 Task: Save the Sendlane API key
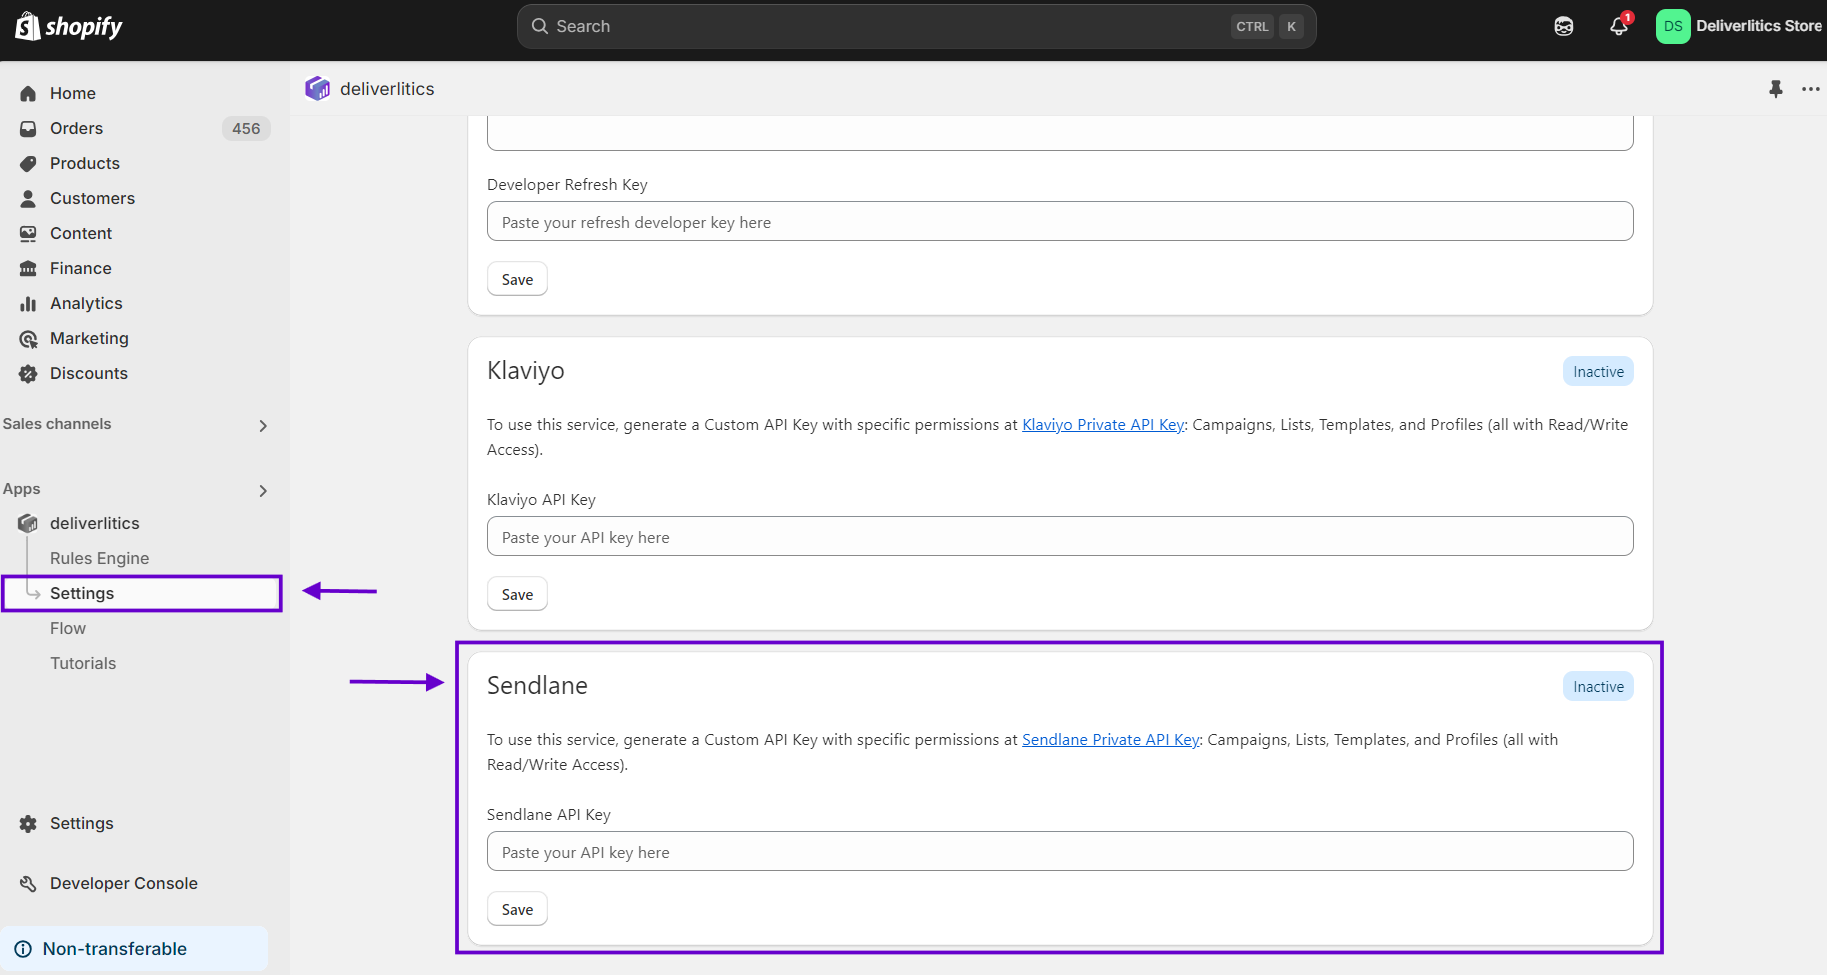[517, 910]
